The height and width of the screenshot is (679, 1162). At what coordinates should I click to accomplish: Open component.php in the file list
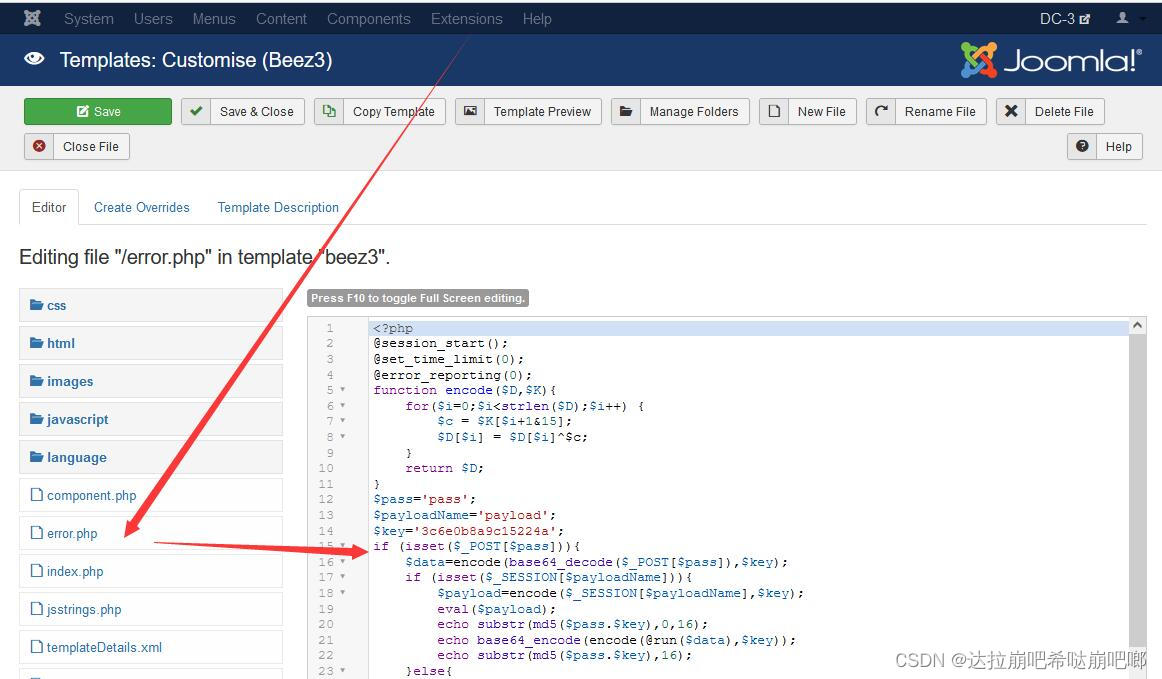(x=150, y=495)
